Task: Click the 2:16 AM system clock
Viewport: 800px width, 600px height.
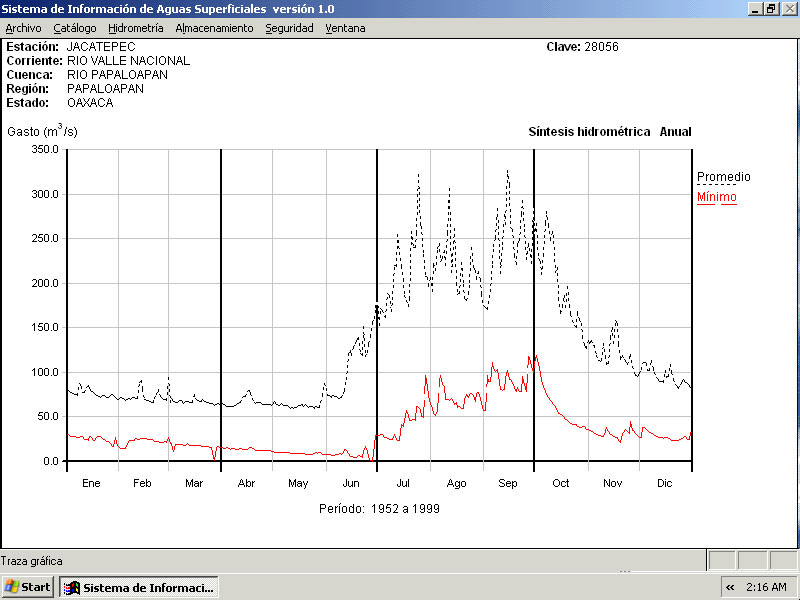Action: [766, 587]
